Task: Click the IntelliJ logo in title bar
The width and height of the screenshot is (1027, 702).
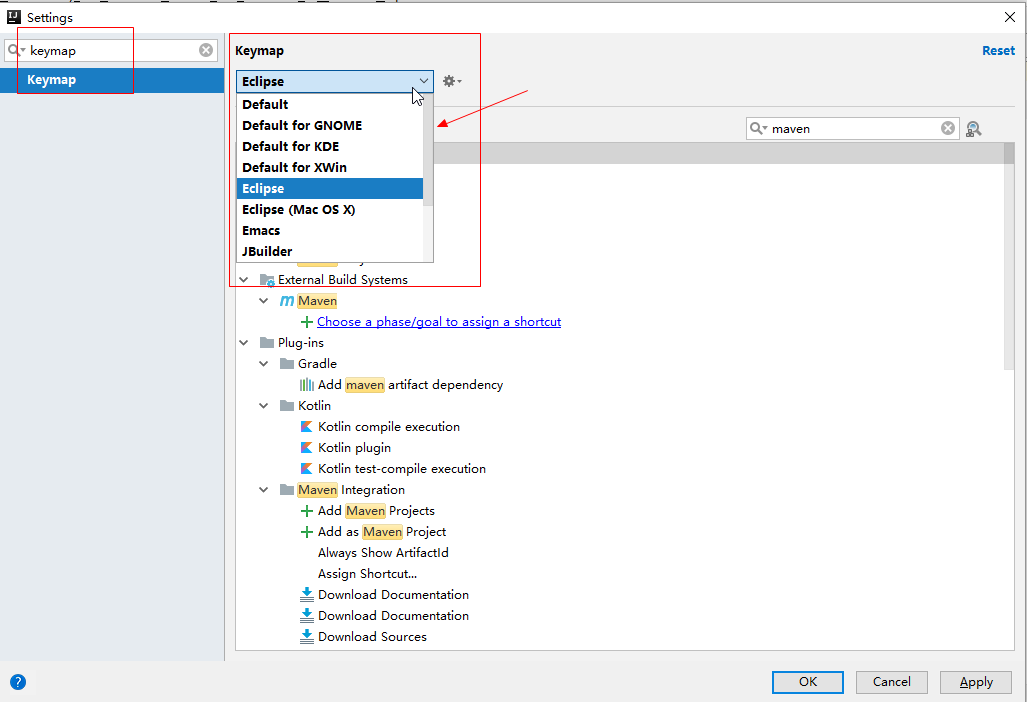Action: pyautogui.click(x=14, y=17)
